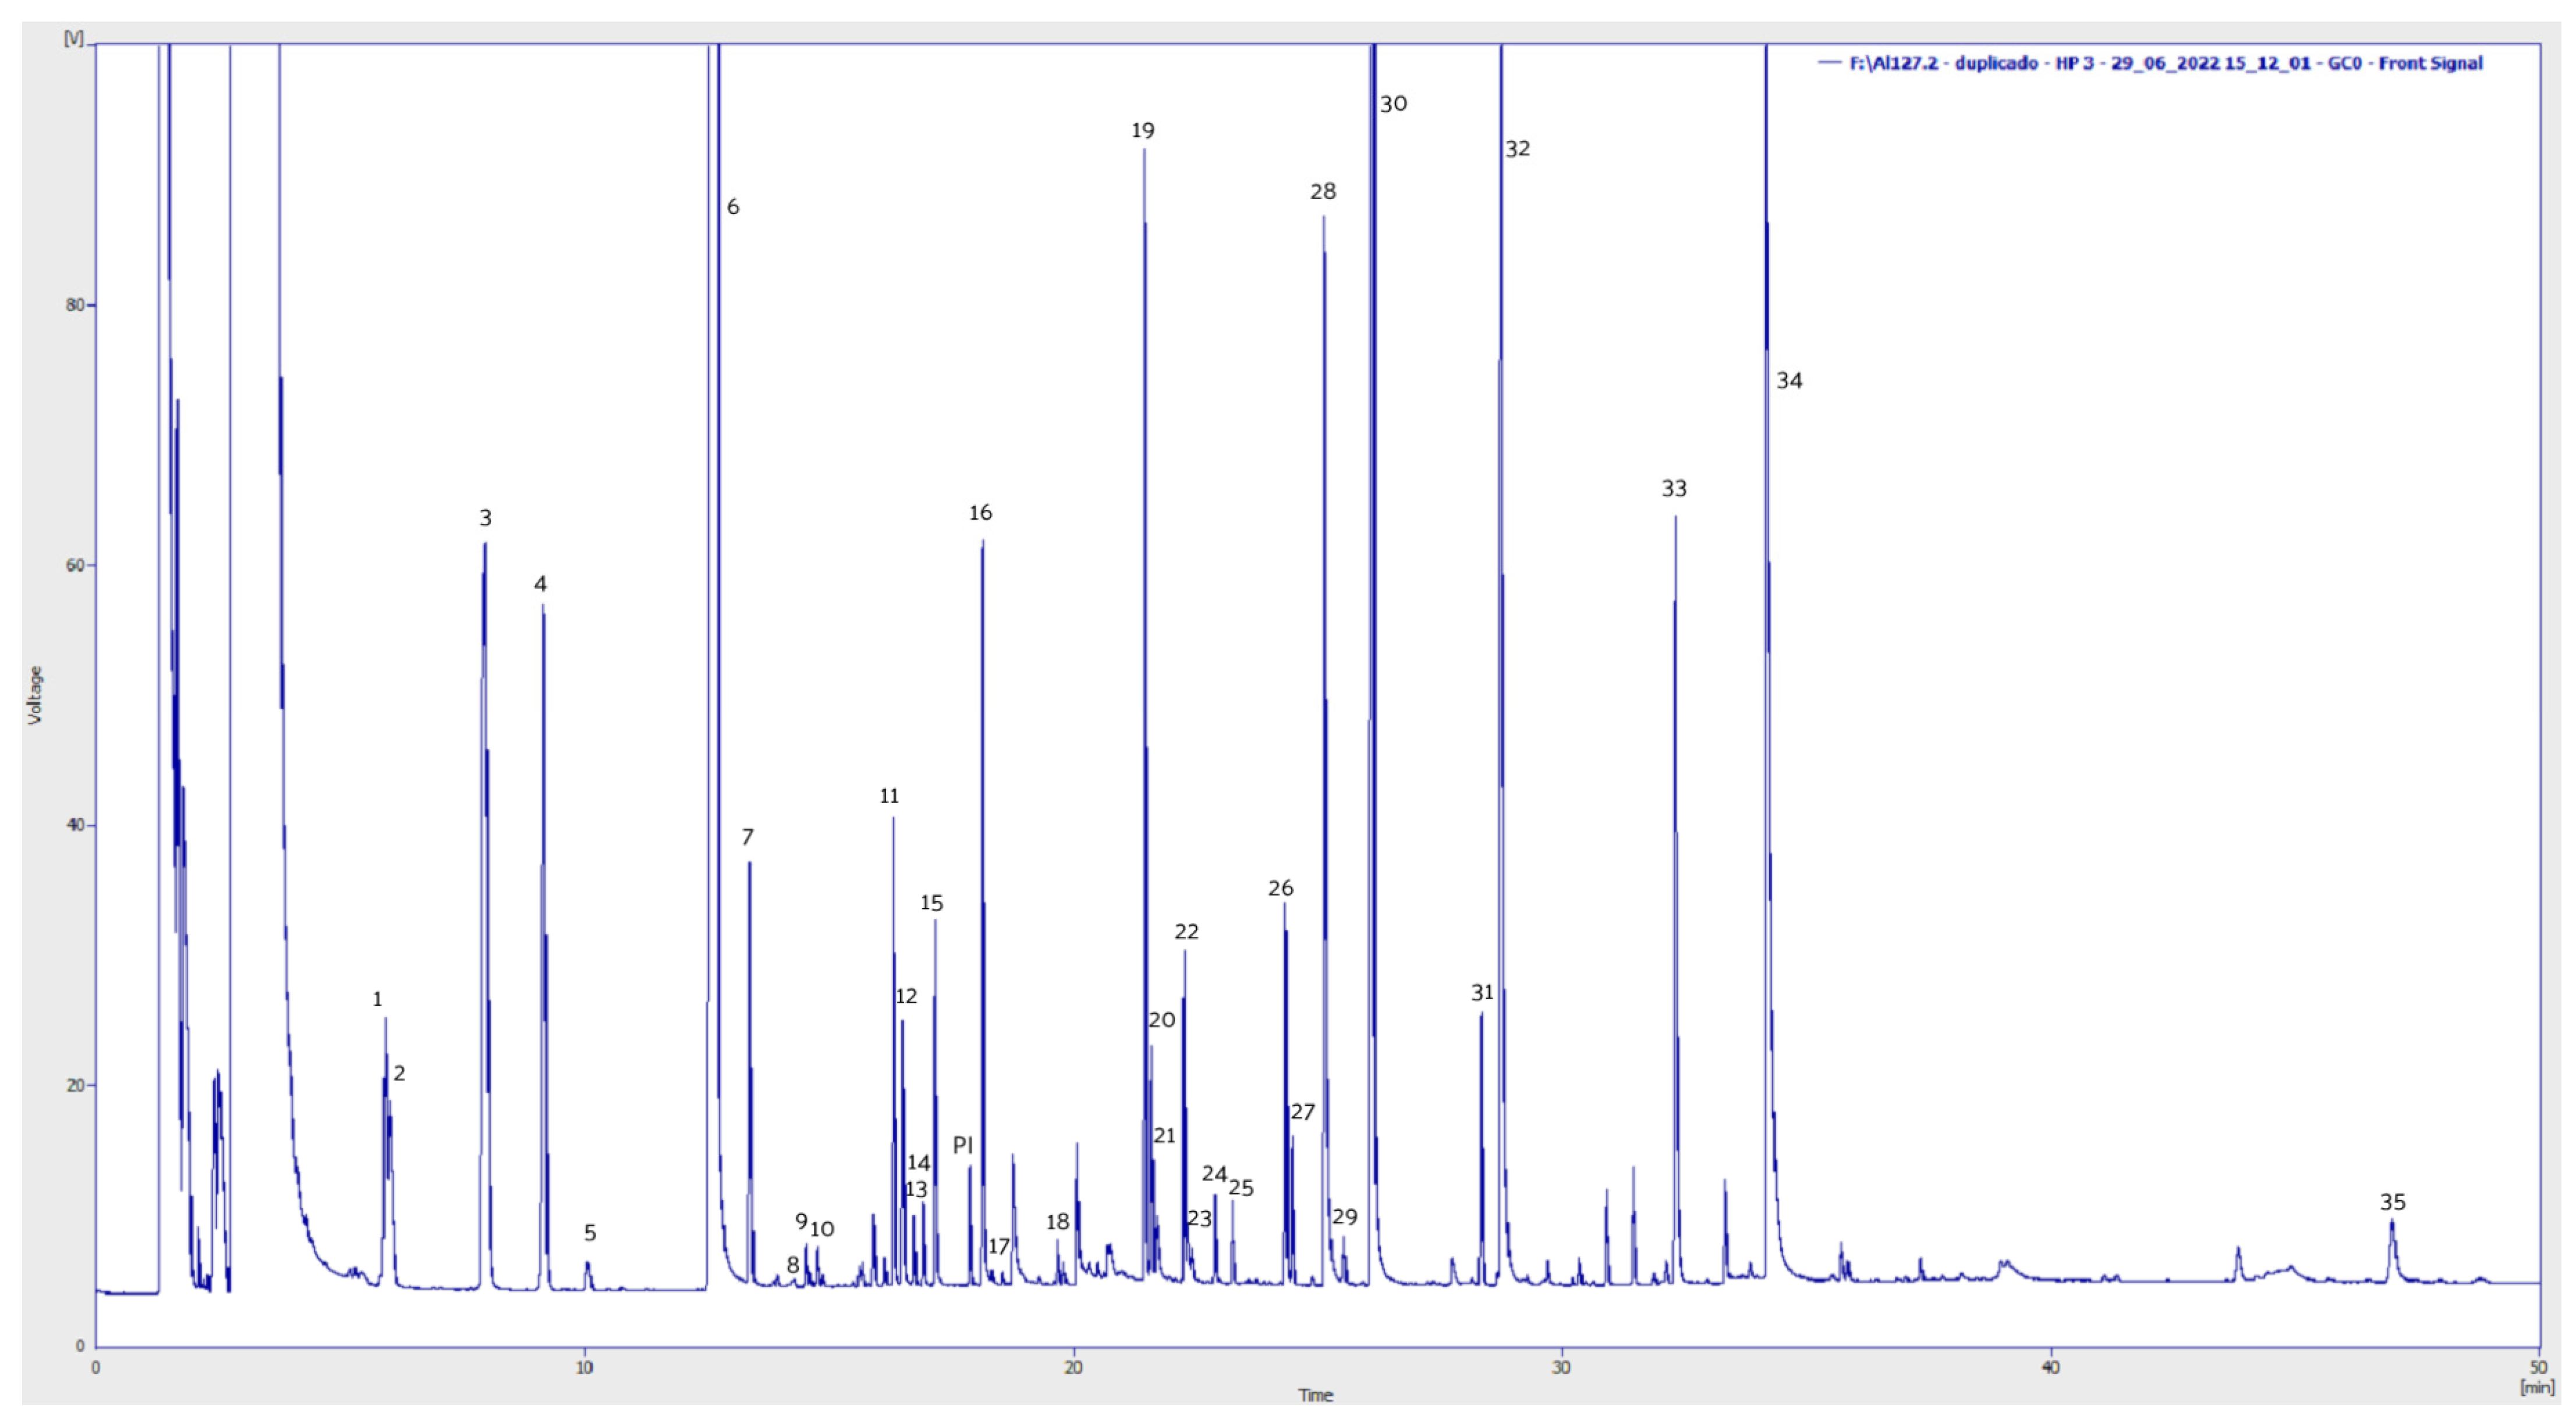Select peak label 21

point(1164,1135)
